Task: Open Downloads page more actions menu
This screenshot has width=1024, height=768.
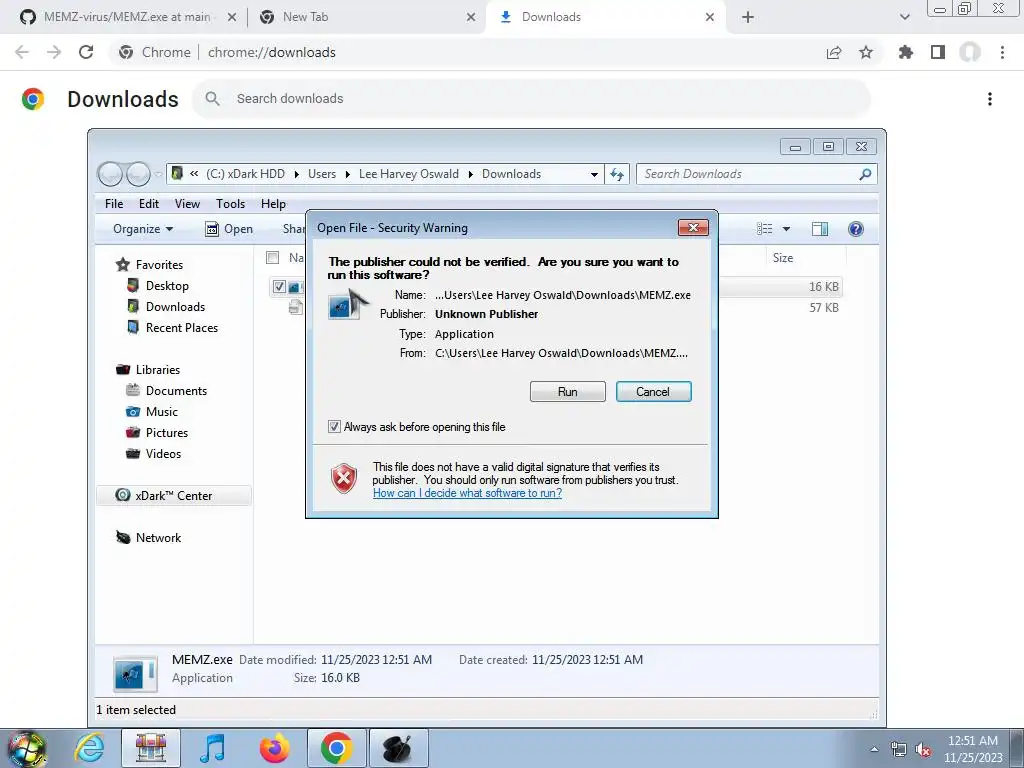Action: click(x=990, y=99)
